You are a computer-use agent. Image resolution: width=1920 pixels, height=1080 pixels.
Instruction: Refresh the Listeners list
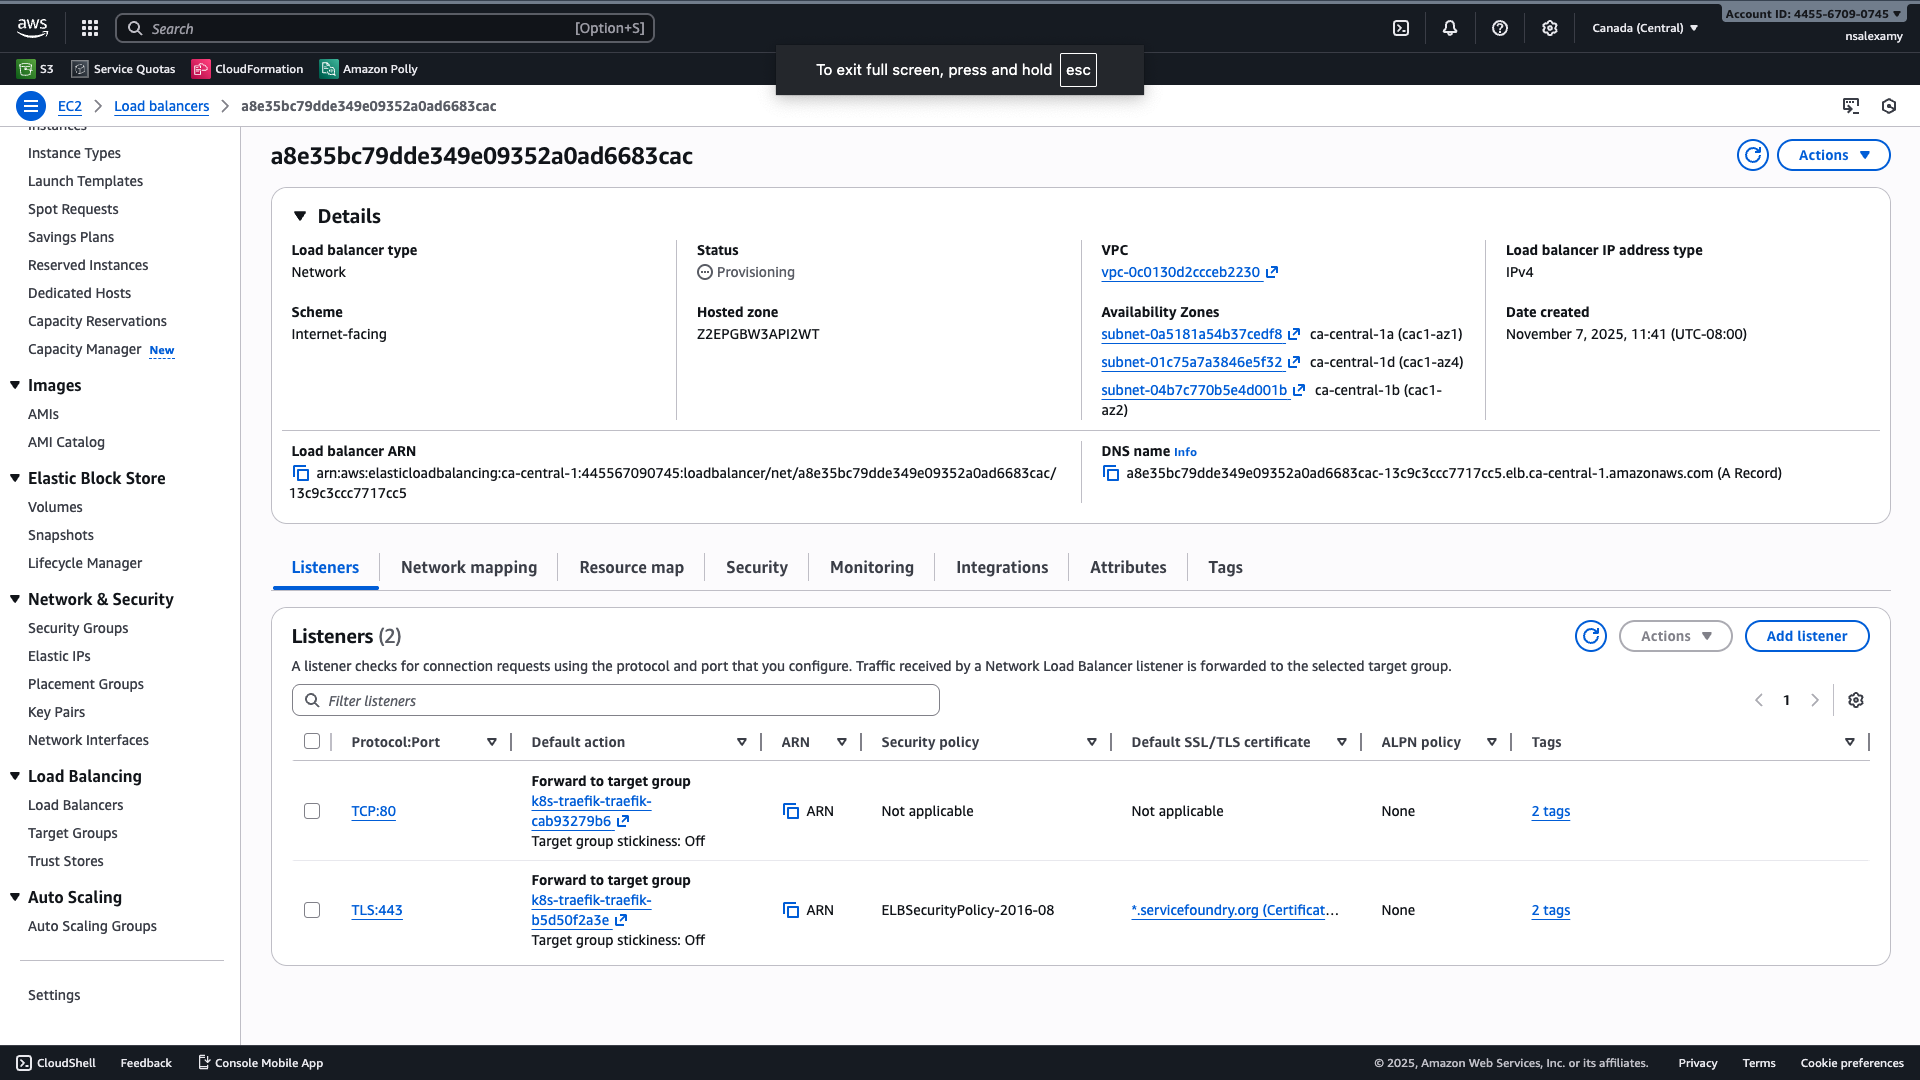pos(1590,635)
